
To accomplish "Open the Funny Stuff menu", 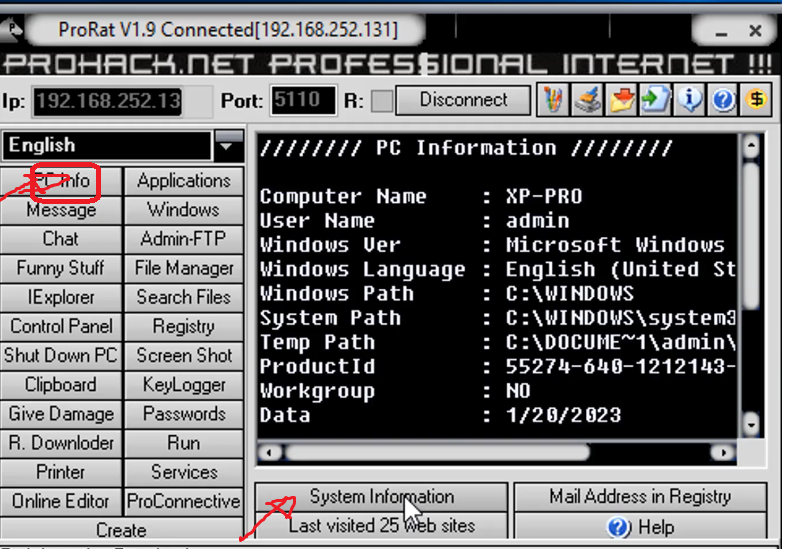I will pos(61,268).
